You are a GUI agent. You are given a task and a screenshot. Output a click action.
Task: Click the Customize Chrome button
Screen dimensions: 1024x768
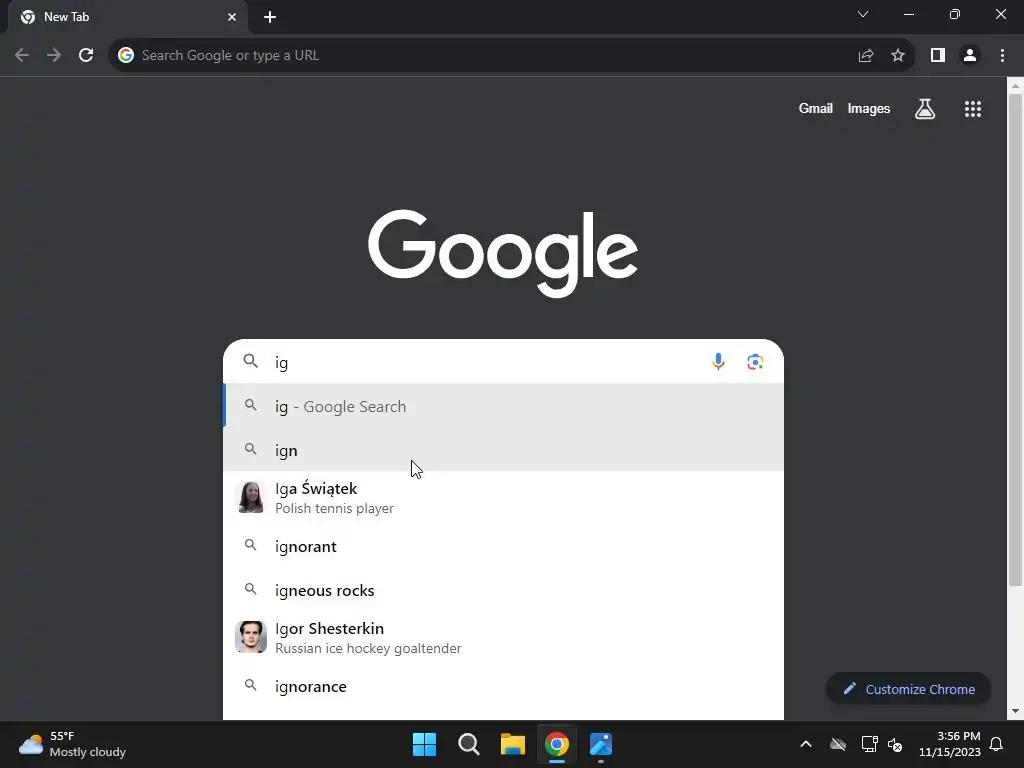point(908,689)
